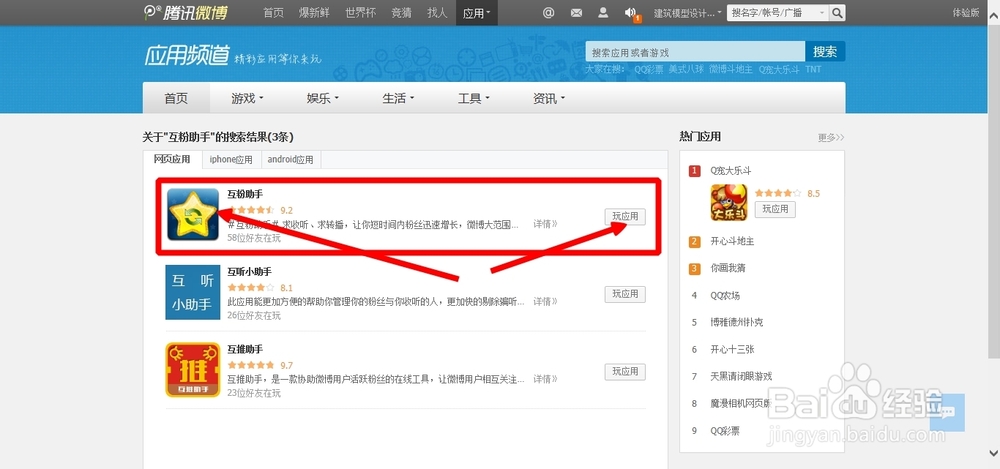1000x469 pixels.
Task: Click the 互推助手 title link
Action: [245, 350]
